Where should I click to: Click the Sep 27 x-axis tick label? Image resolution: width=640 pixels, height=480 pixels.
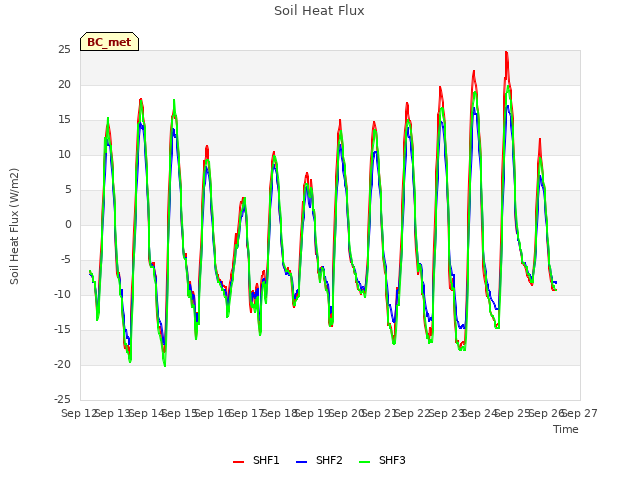580,413
